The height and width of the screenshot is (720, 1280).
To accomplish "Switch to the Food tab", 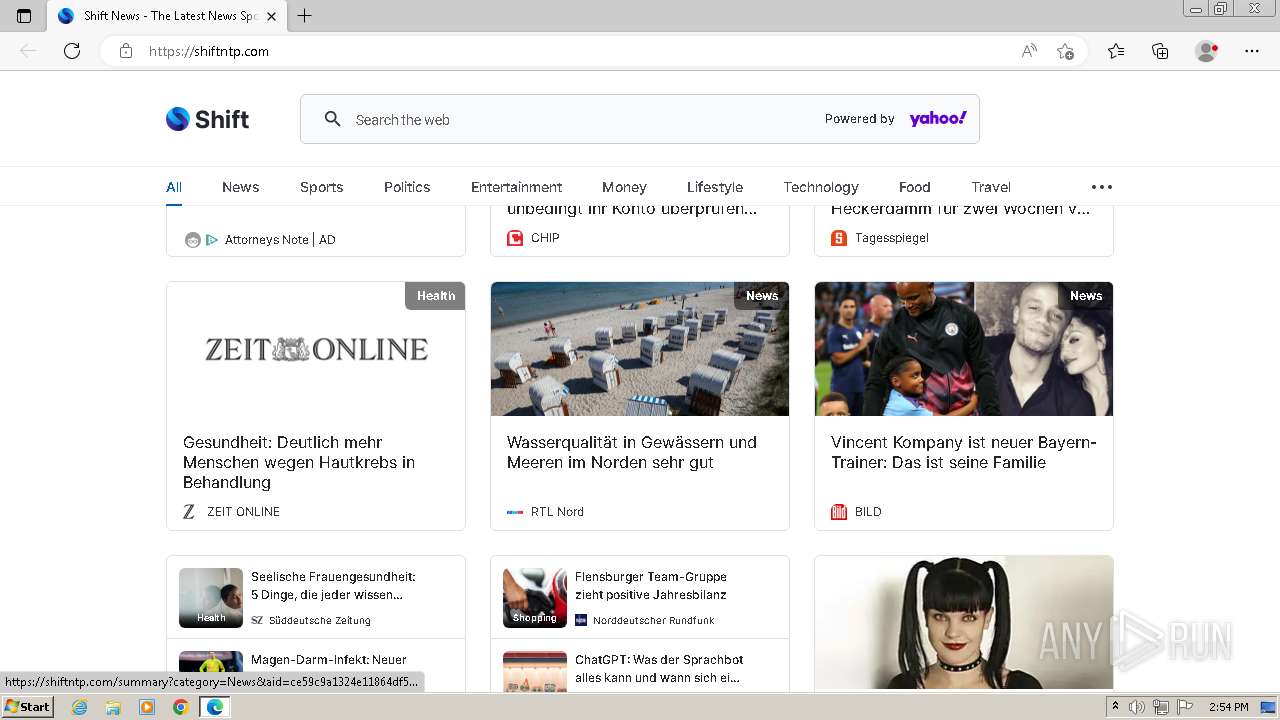I will (914, 187).
